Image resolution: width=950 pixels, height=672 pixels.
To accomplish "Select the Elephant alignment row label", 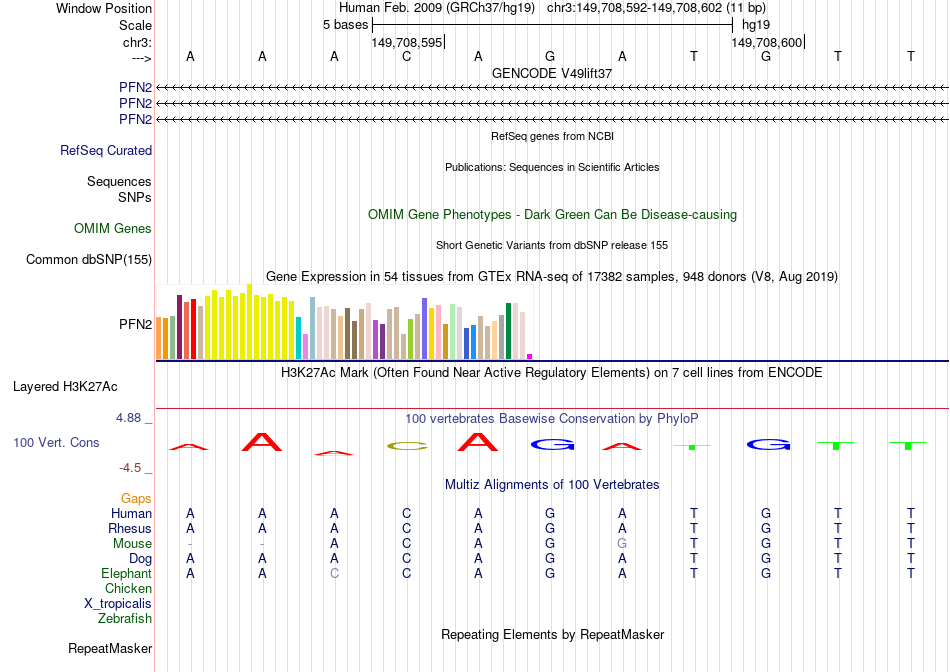I will (x=127, y=573).
